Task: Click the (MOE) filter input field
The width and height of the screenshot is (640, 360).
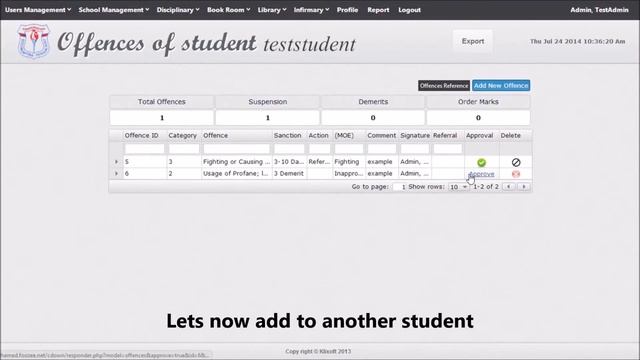Action: (x=349, y=149)
